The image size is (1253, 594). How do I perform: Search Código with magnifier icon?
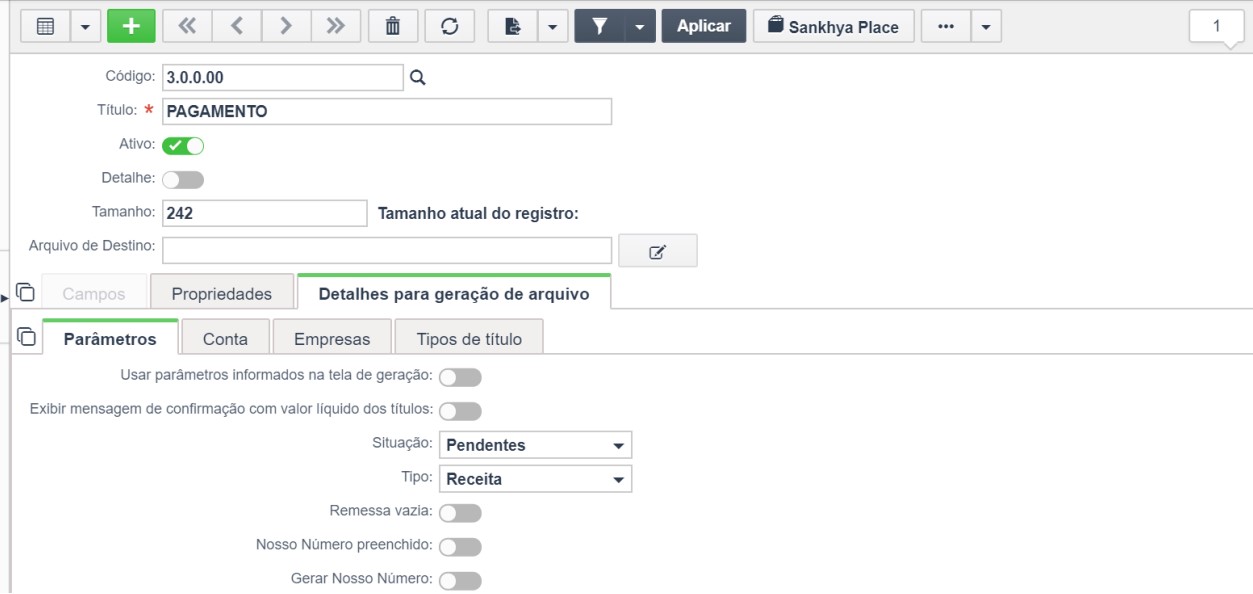coord(418,77)
